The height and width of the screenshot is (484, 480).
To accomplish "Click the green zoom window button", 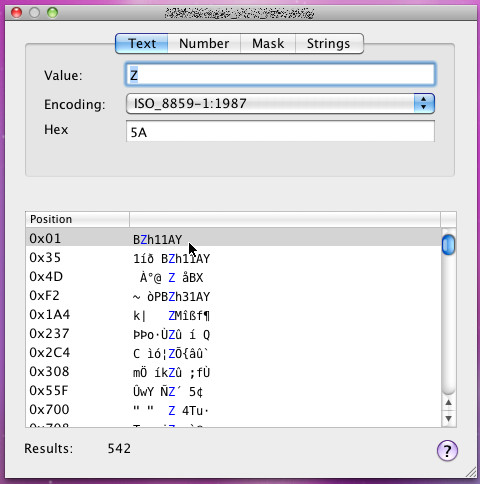I will coord(52,13).
